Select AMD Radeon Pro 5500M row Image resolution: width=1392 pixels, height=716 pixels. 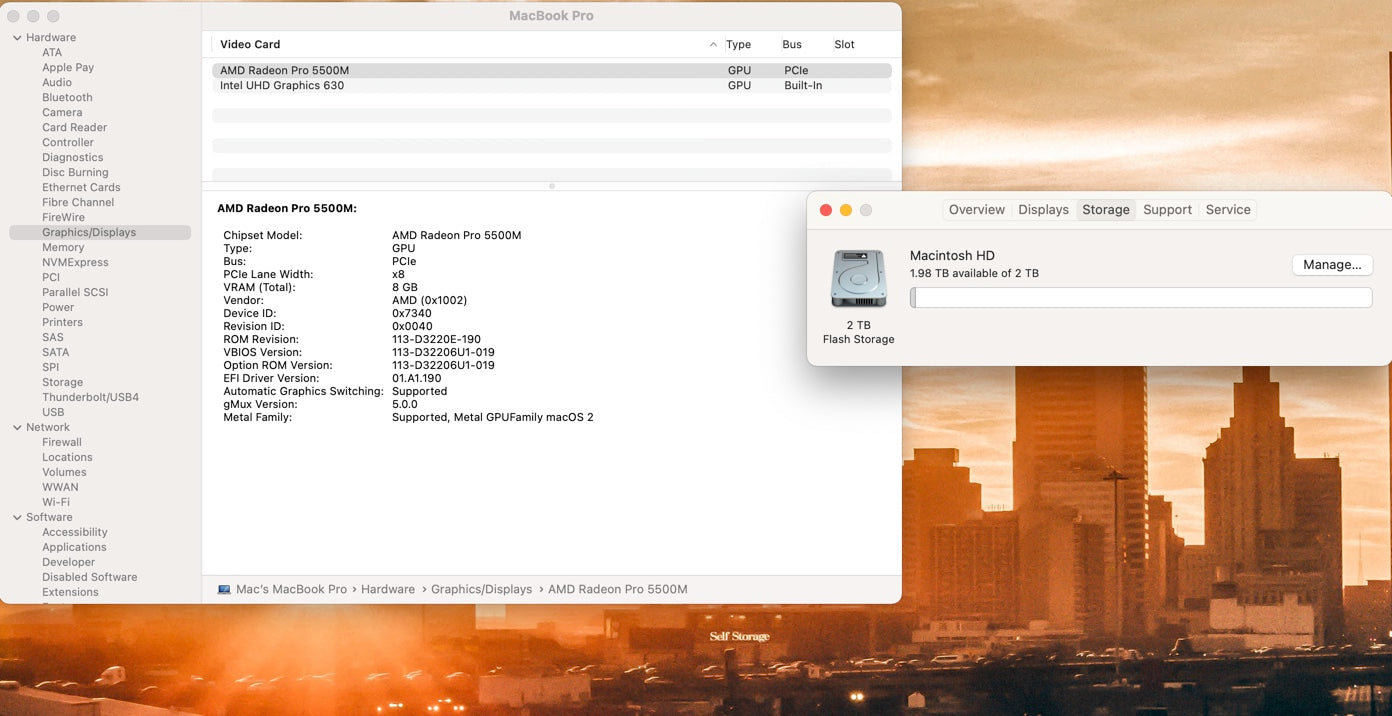click(285, 71)
